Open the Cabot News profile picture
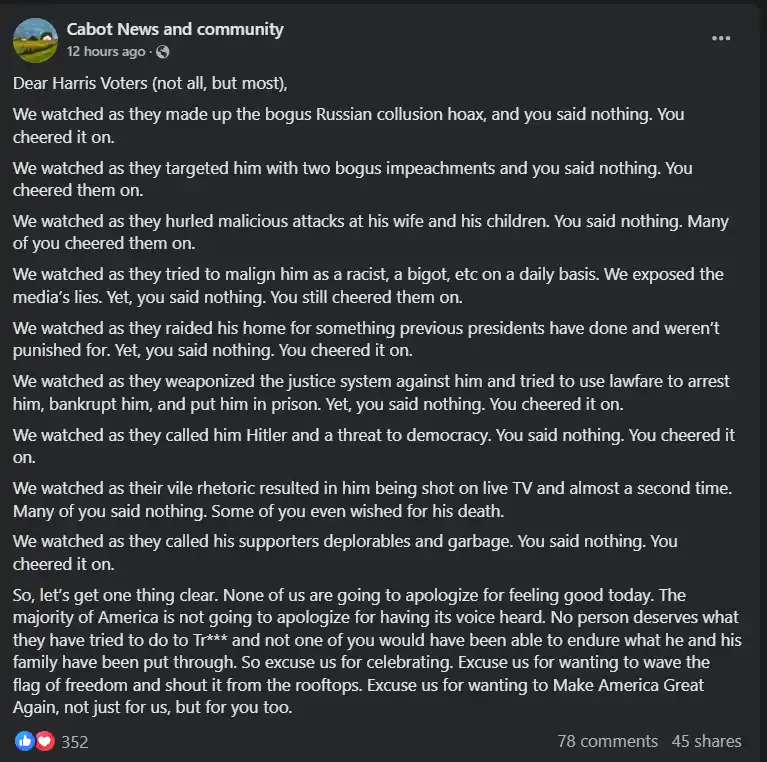The height and width of the screenshot is (762, 767). (x=35, y=40)
